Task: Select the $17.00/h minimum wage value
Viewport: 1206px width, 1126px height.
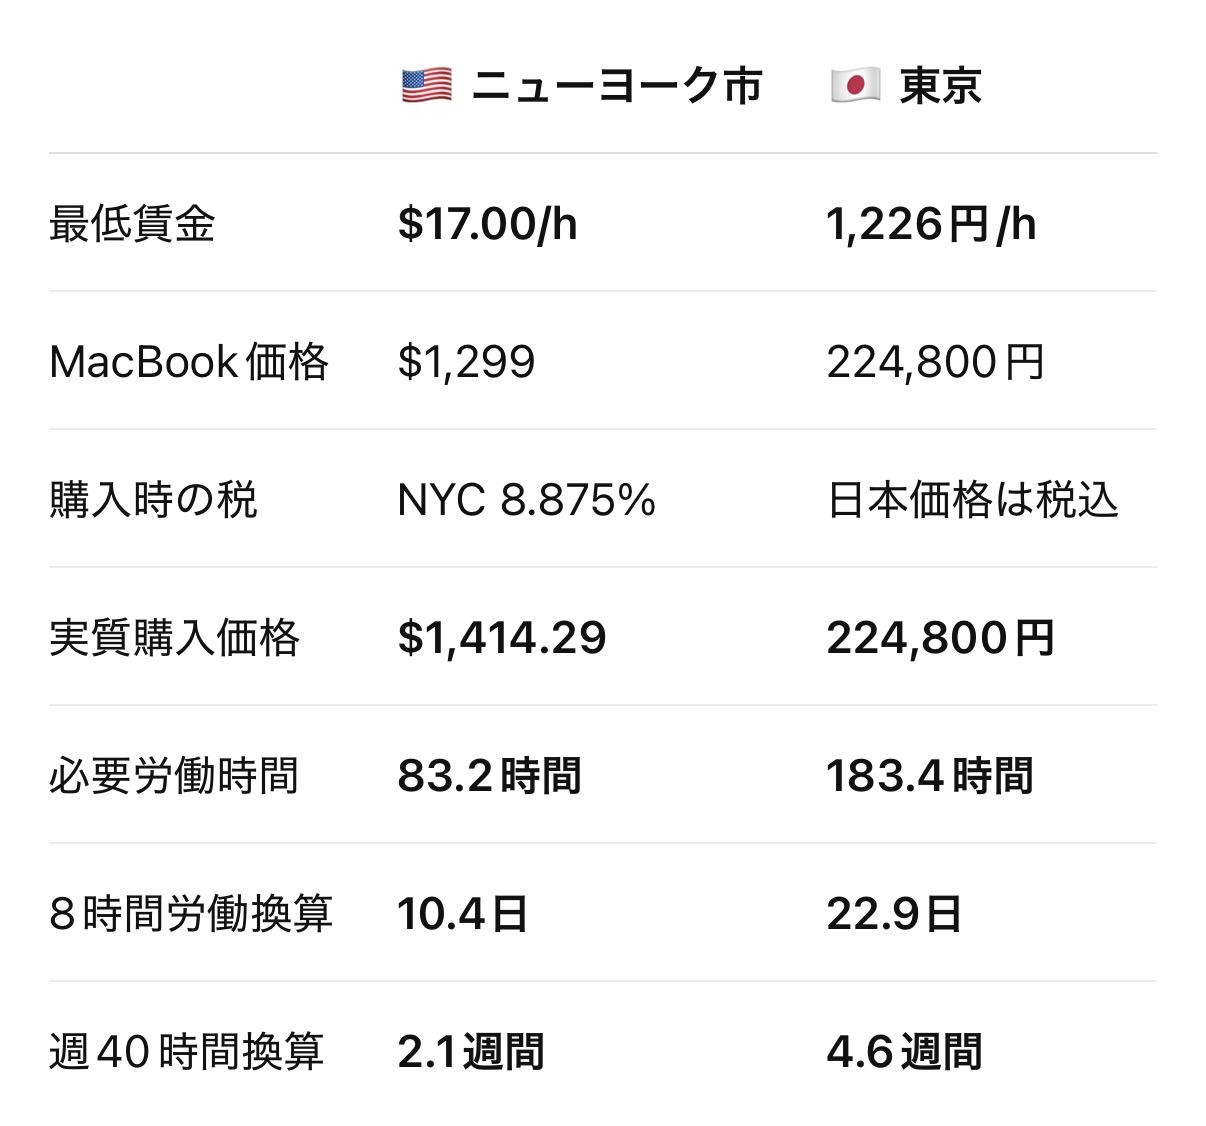Action: (x=487, y=223)
